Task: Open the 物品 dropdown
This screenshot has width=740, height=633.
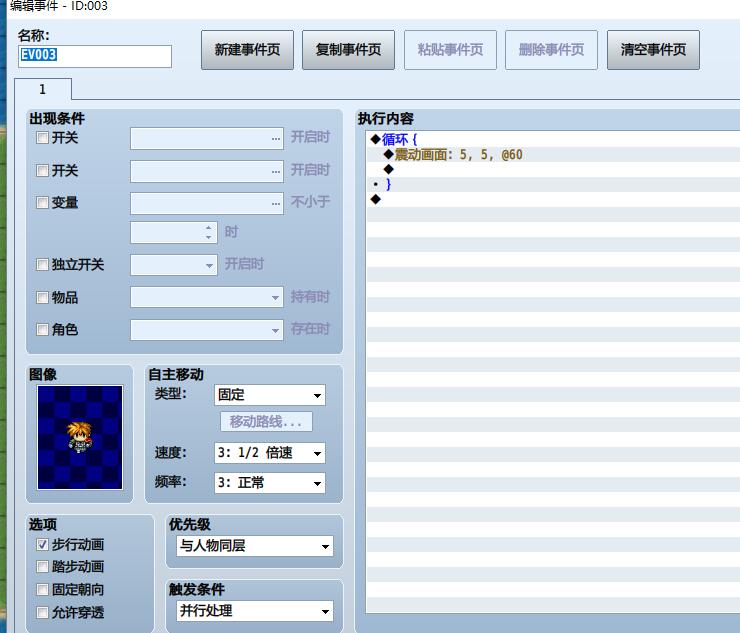Action: pos(207,297)
